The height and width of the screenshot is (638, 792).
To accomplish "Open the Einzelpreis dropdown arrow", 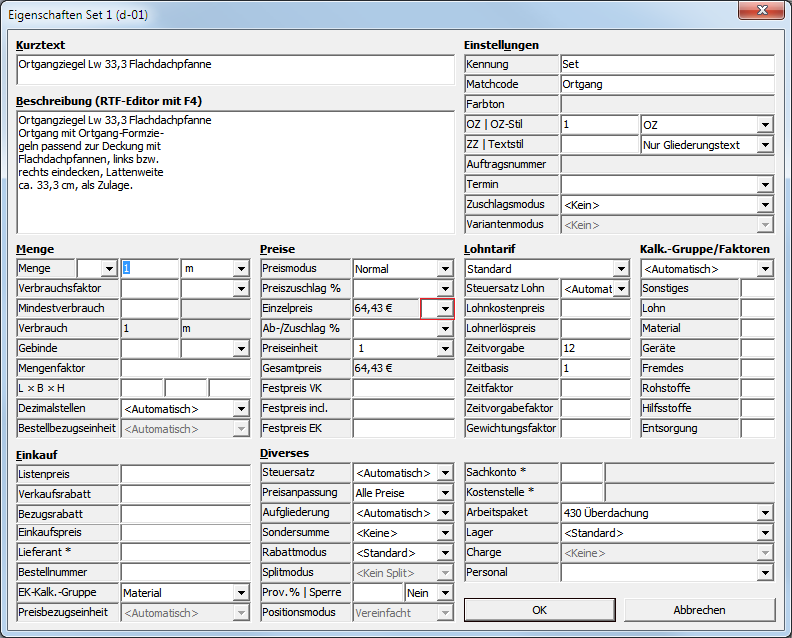I will [x=444, y=309].
